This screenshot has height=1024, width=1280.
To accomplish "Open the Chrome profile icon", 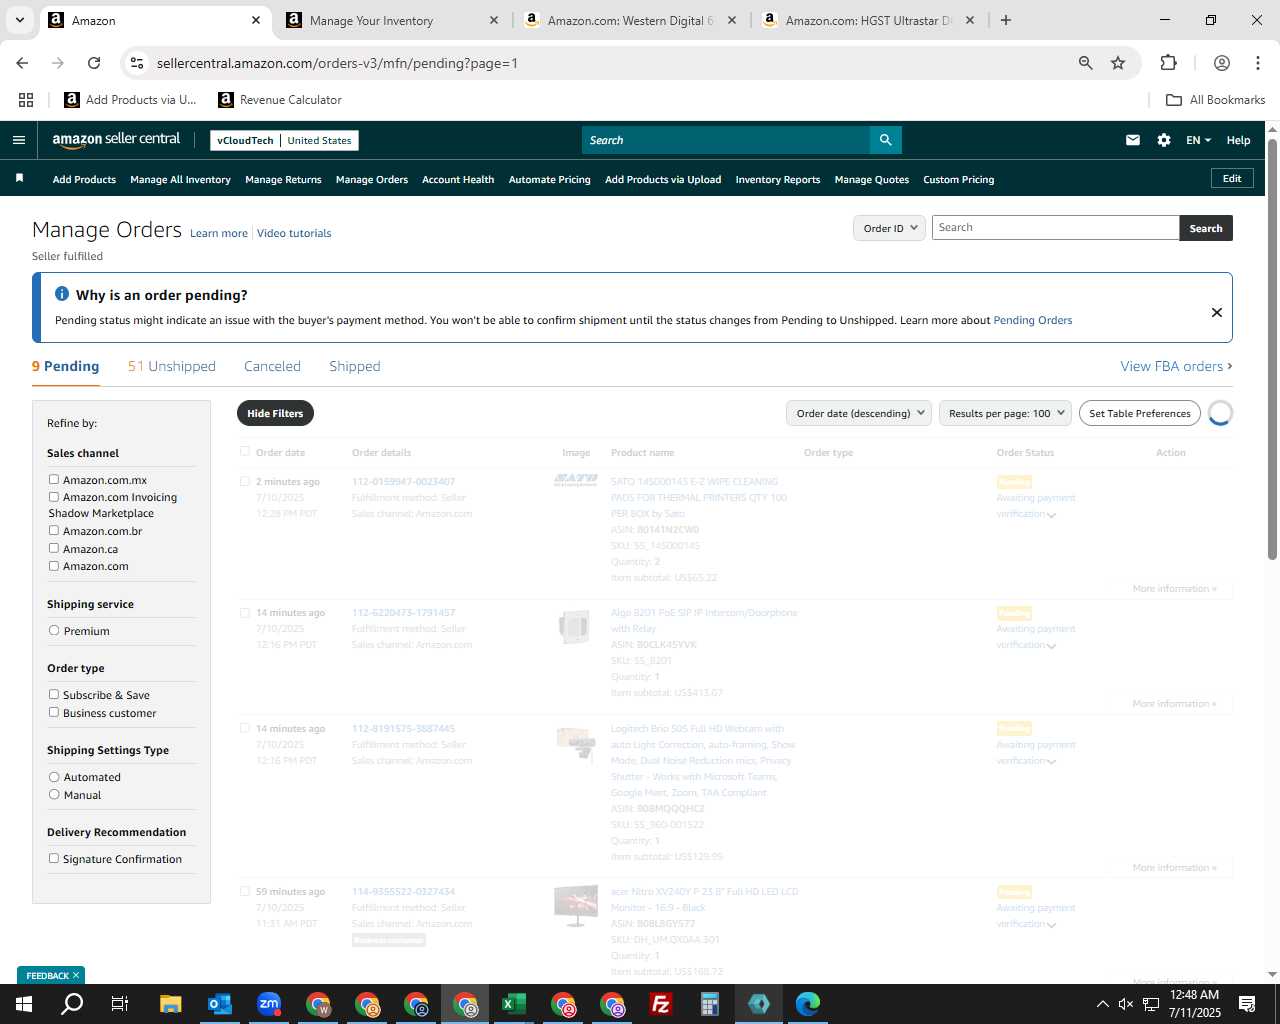I will pos(1221,63).
